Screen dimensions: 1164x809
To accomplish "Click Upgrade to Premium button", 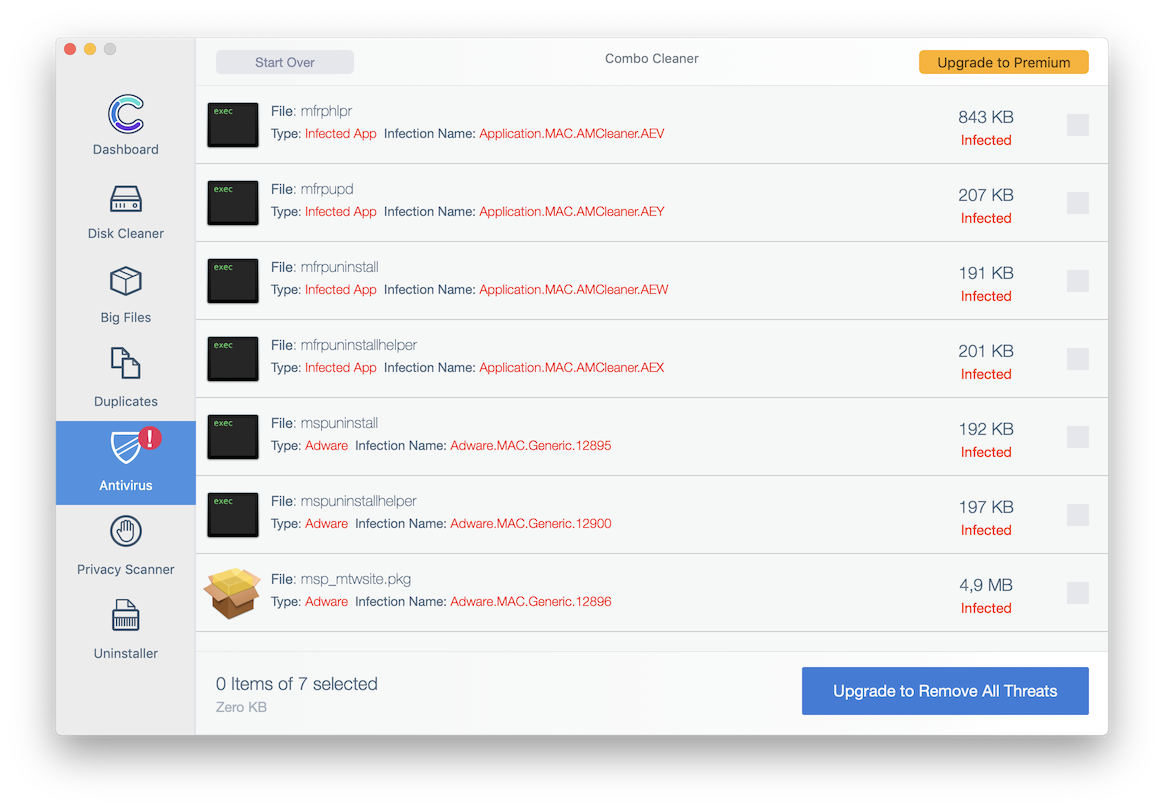I will tap(1003, 62).
